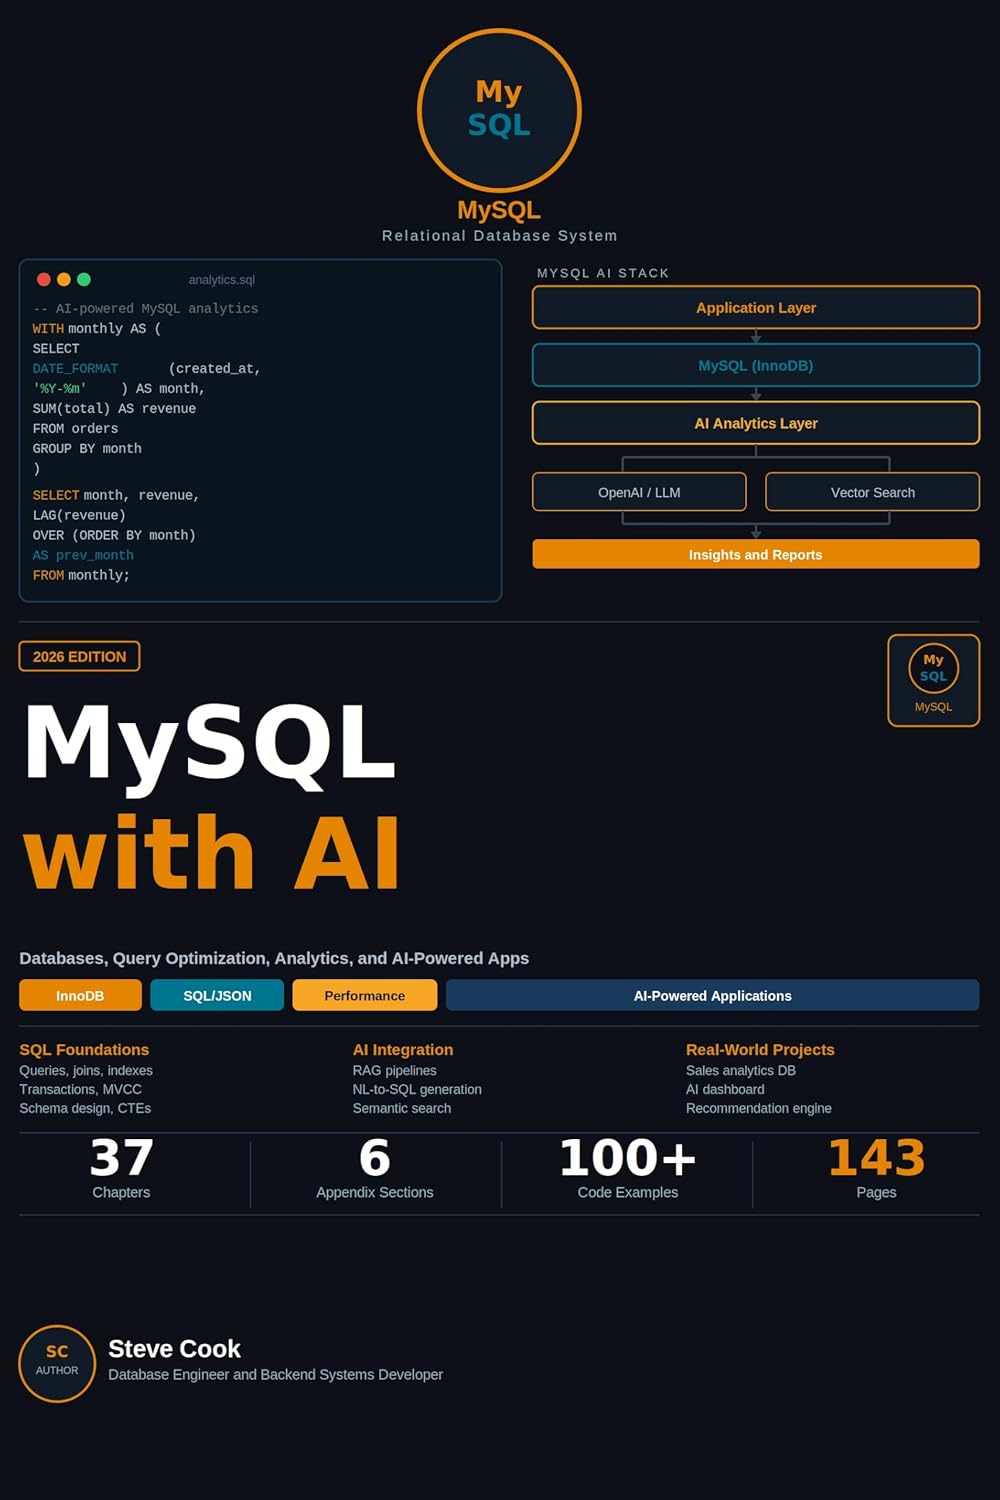Click the green dot in the code window
1000x1500 pixels.
point(84,280)
